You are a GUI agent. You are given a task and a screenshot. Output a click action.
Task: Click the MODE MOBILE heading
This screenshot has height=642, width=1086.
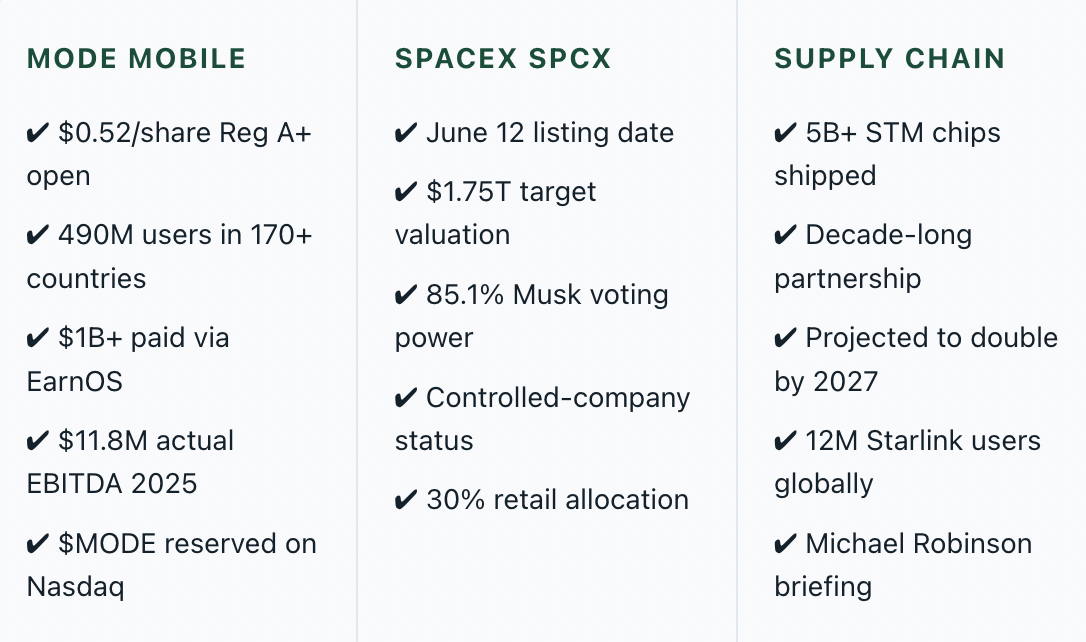pyautogui.click(x=136, y=59)
